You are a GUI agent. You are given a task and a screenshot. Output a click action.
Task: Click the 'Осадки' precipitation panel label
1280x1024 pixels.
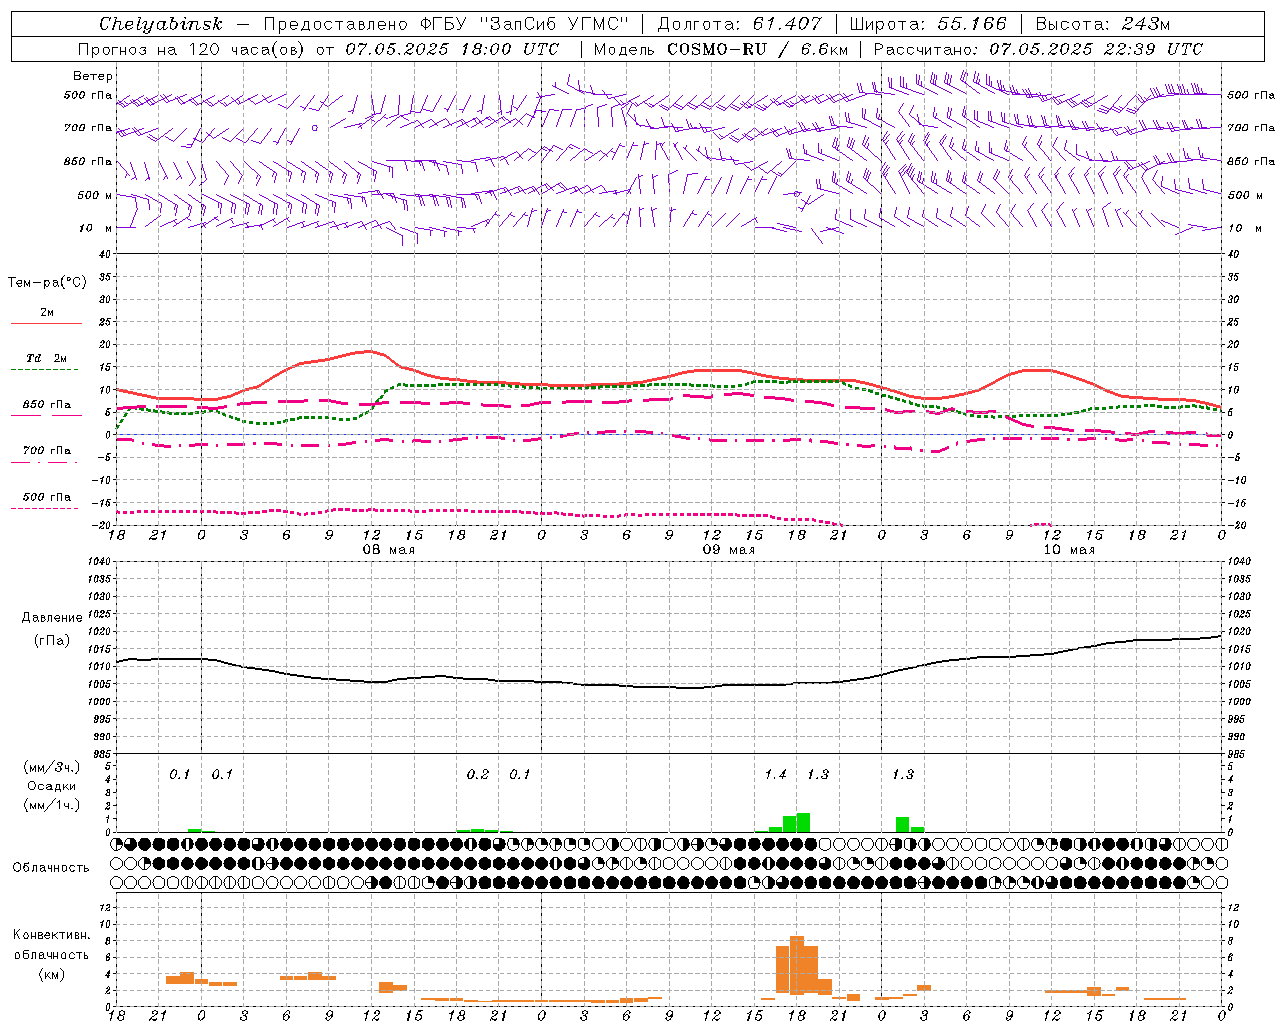pyautogui.click(x=52, y=786)
